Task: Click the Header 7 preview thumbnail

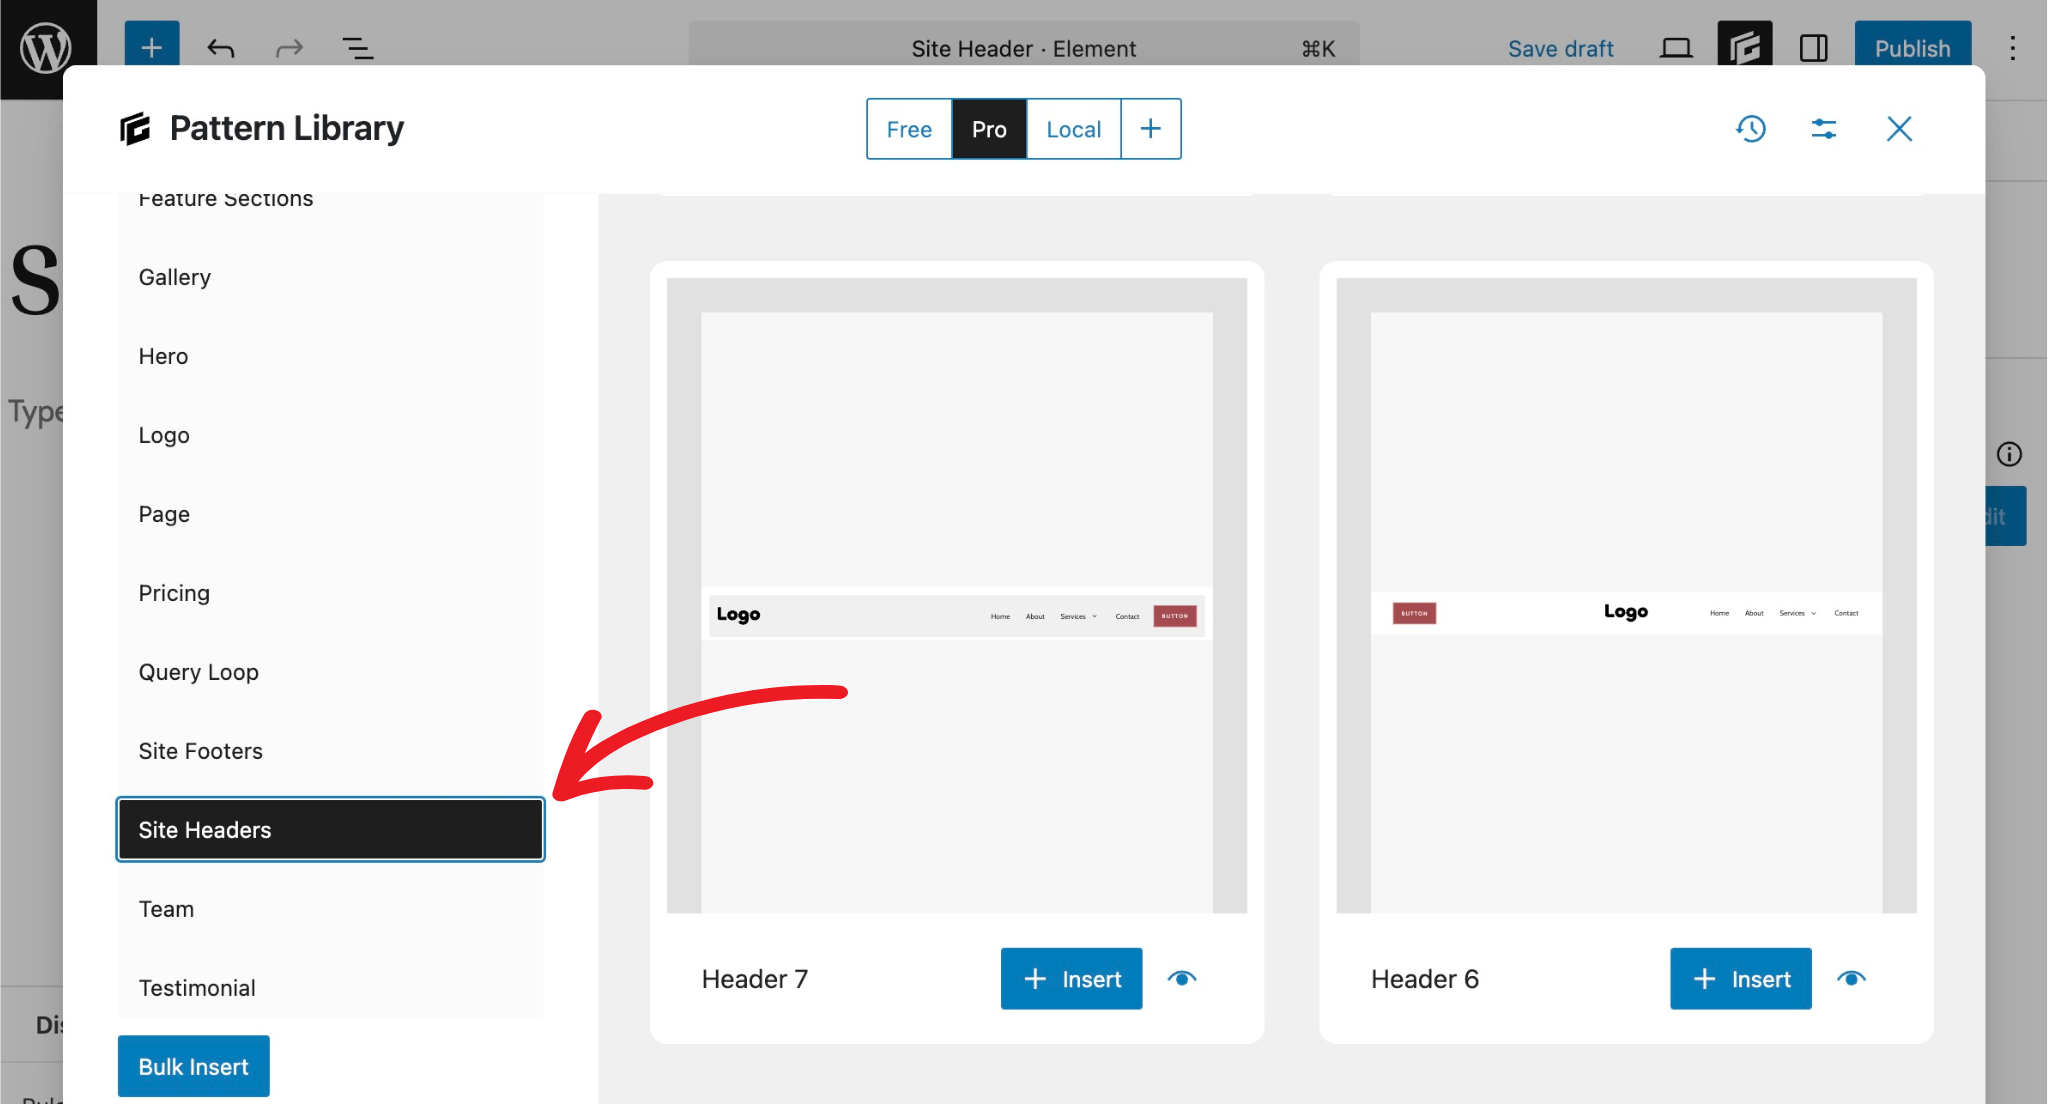Action: 956,595
